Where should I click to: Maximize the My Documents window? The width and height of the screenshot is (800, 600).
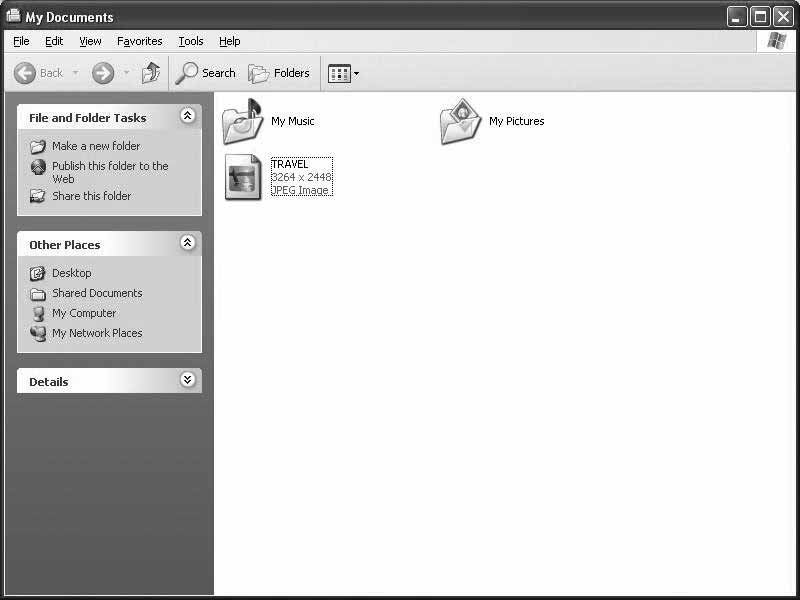pos(760,17)
